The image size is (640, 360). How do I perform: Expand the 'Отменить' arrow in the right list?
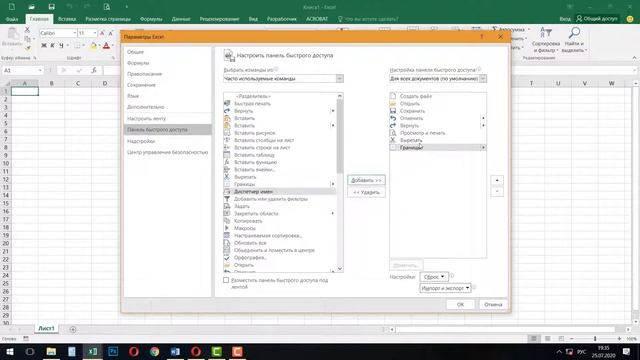pos(483,118)
